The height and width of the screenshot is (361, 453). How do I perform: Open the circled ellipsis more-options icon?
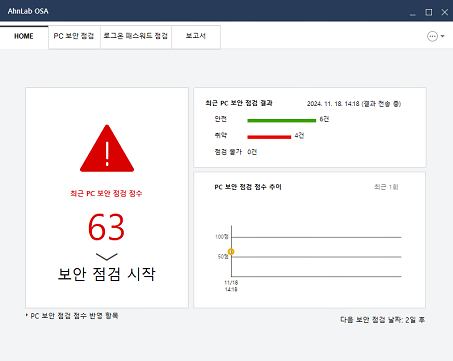[432, 36]
